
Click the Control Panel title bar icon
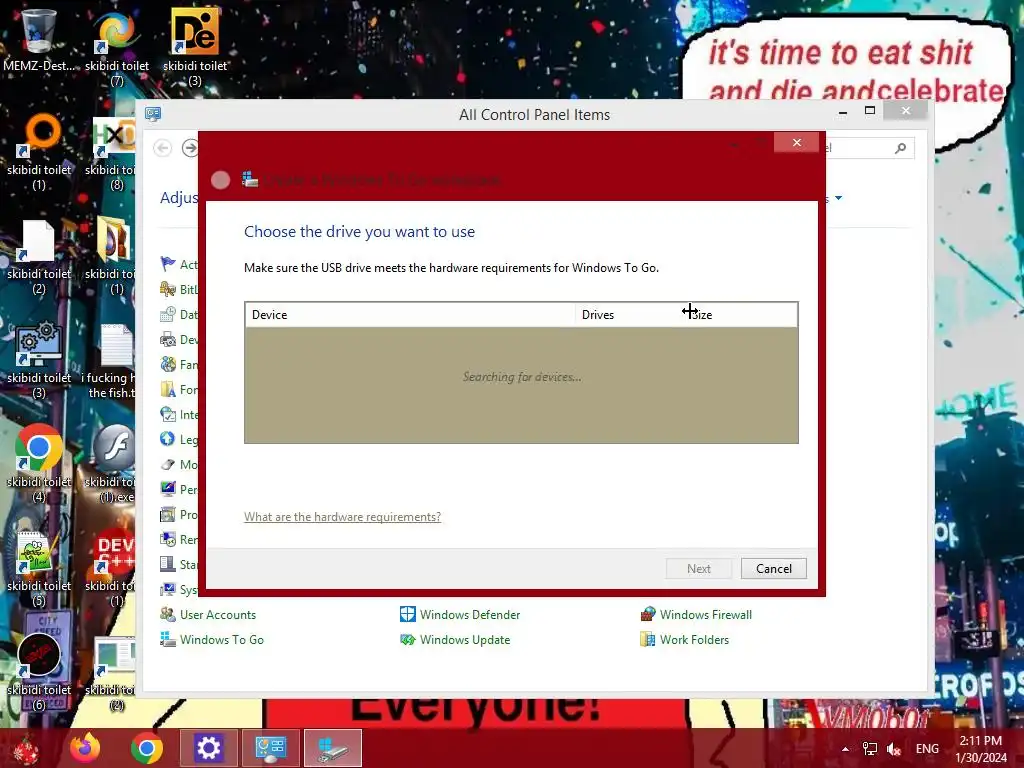point(153,114)
